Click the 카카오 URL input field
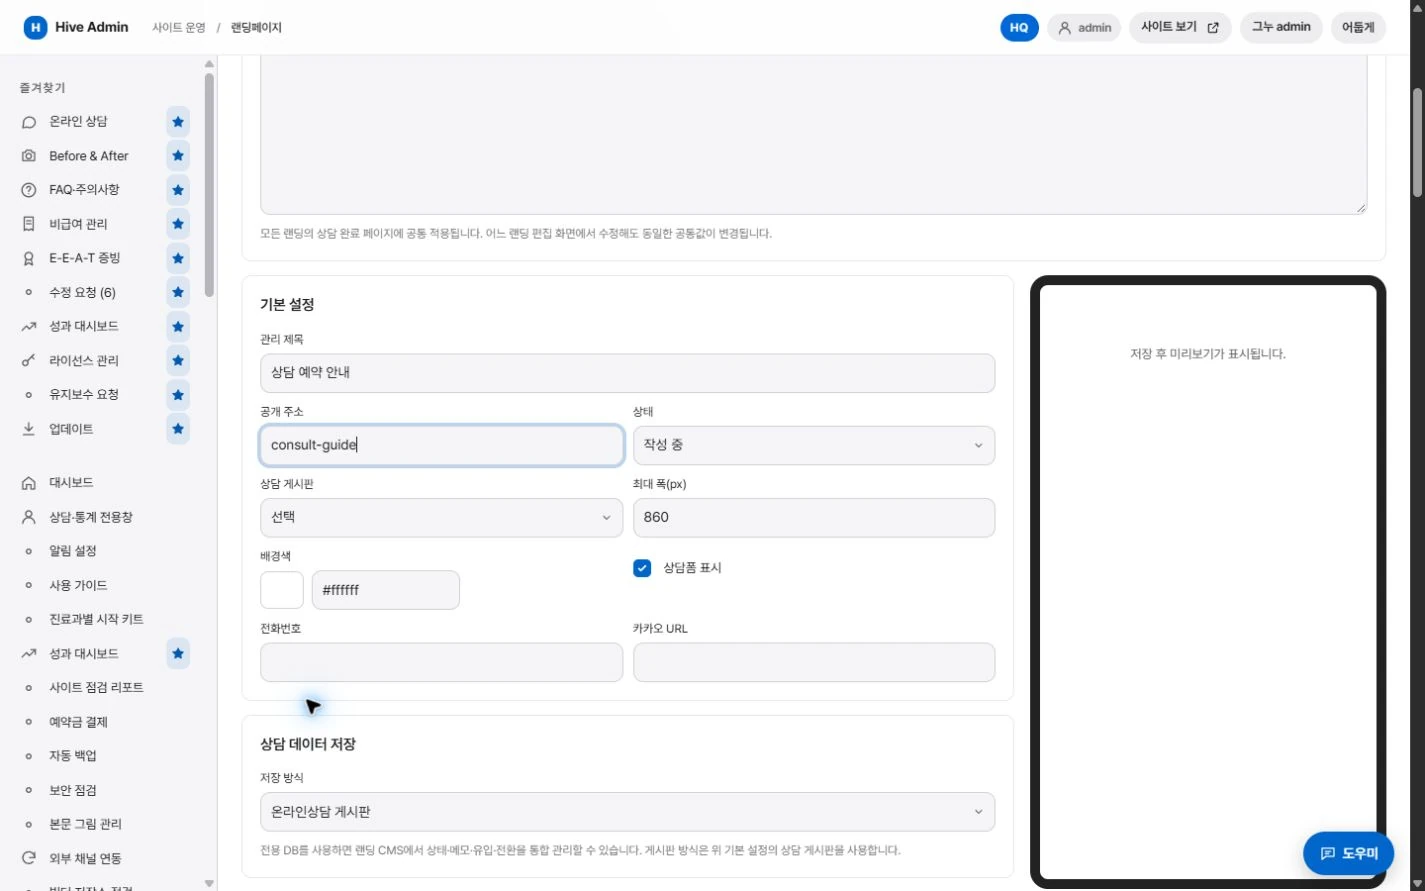Screen dimensions: 1425x891 pyautogui.click(x=814, y=662)
